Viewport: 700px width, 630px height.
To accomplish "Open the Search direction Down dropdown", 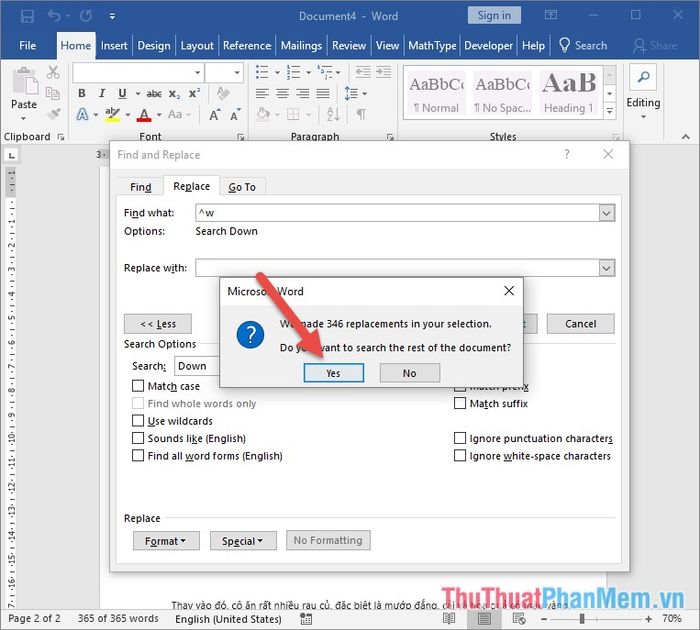I will (197, 366).
